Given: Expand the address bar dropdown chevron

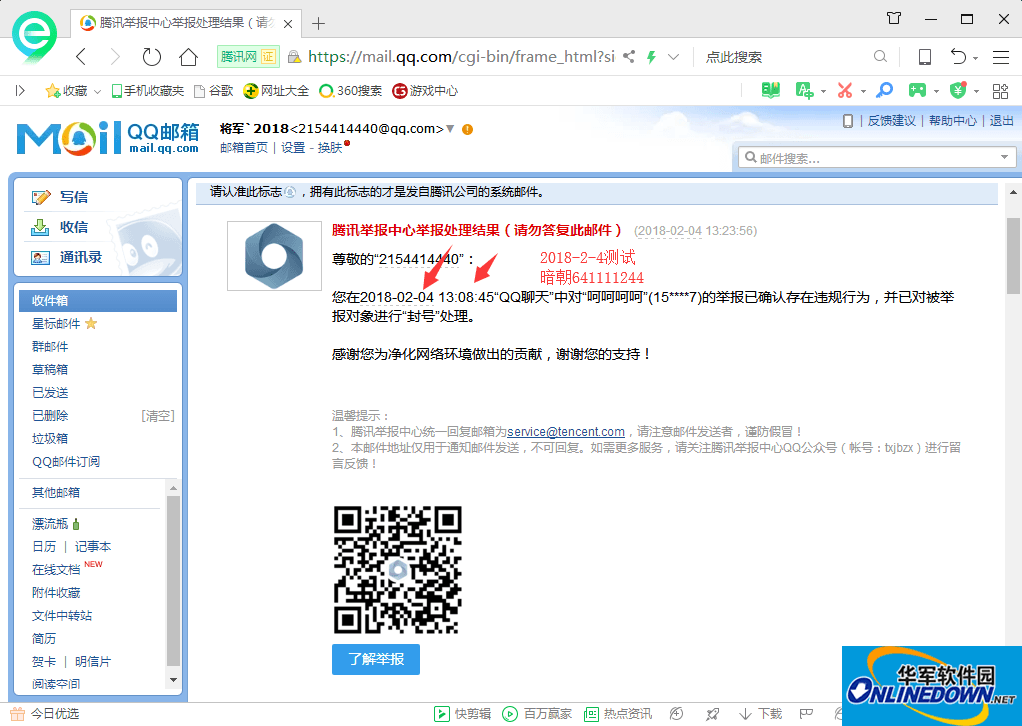Looking at the screenshot, I should [x=673, y=57].
